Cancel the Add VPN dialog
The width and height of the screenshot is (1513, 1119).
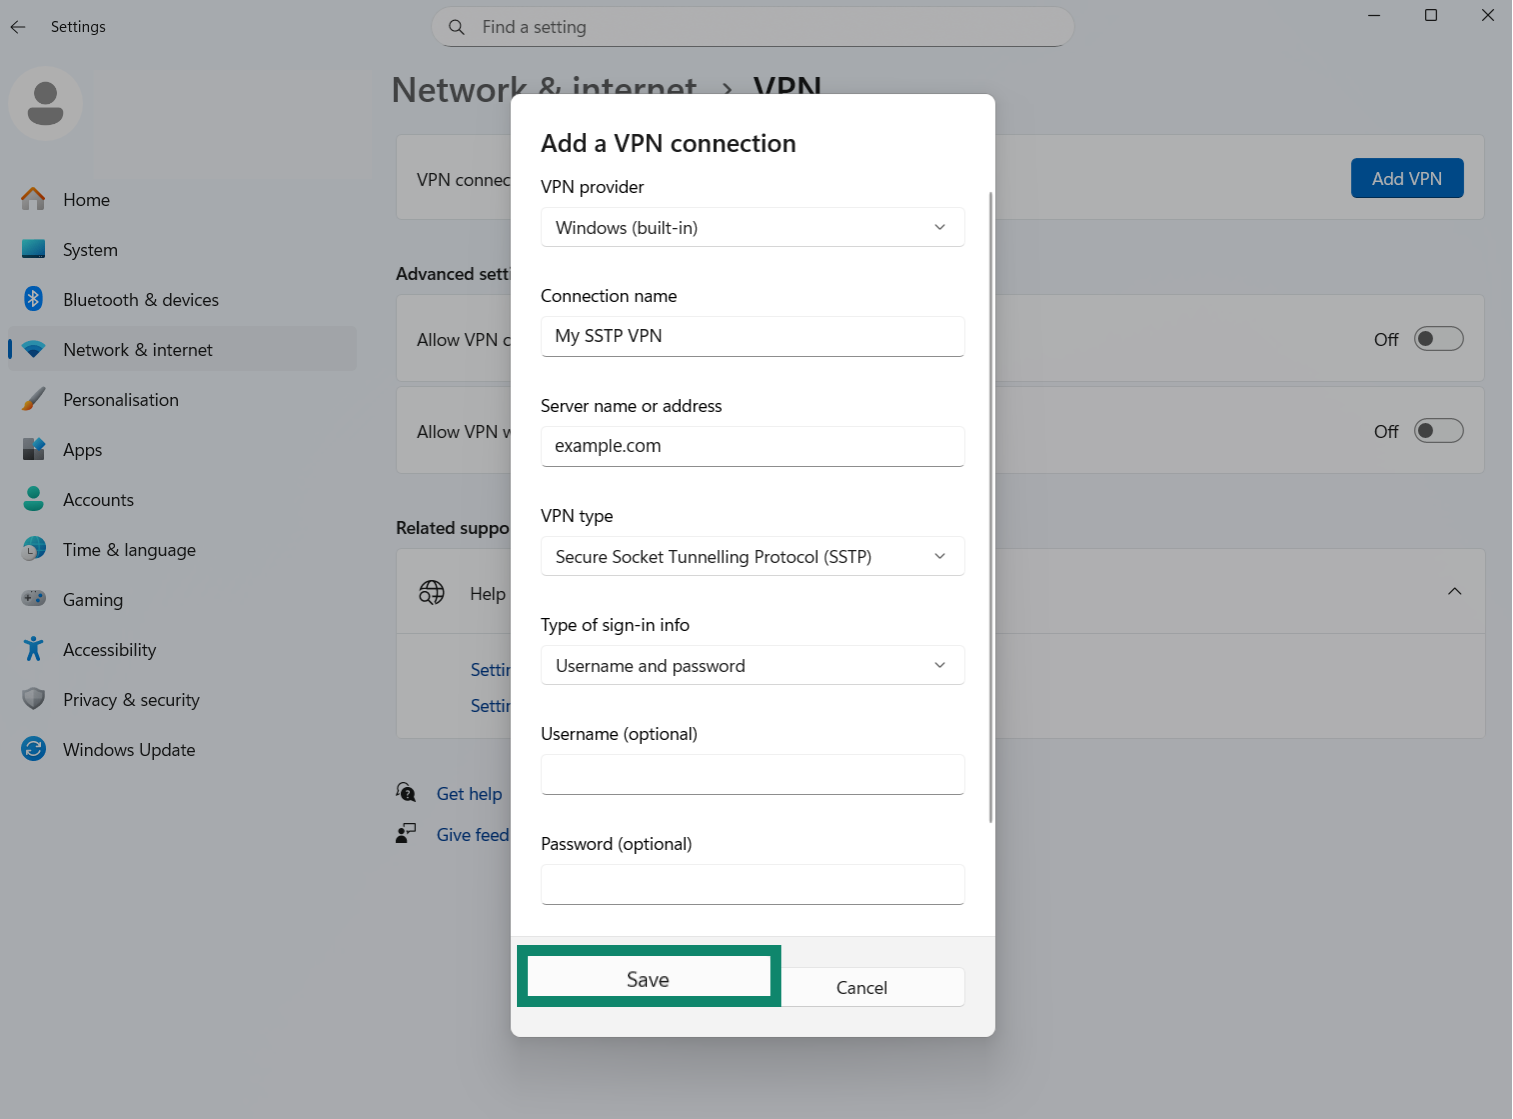click(x=861, y=987)
